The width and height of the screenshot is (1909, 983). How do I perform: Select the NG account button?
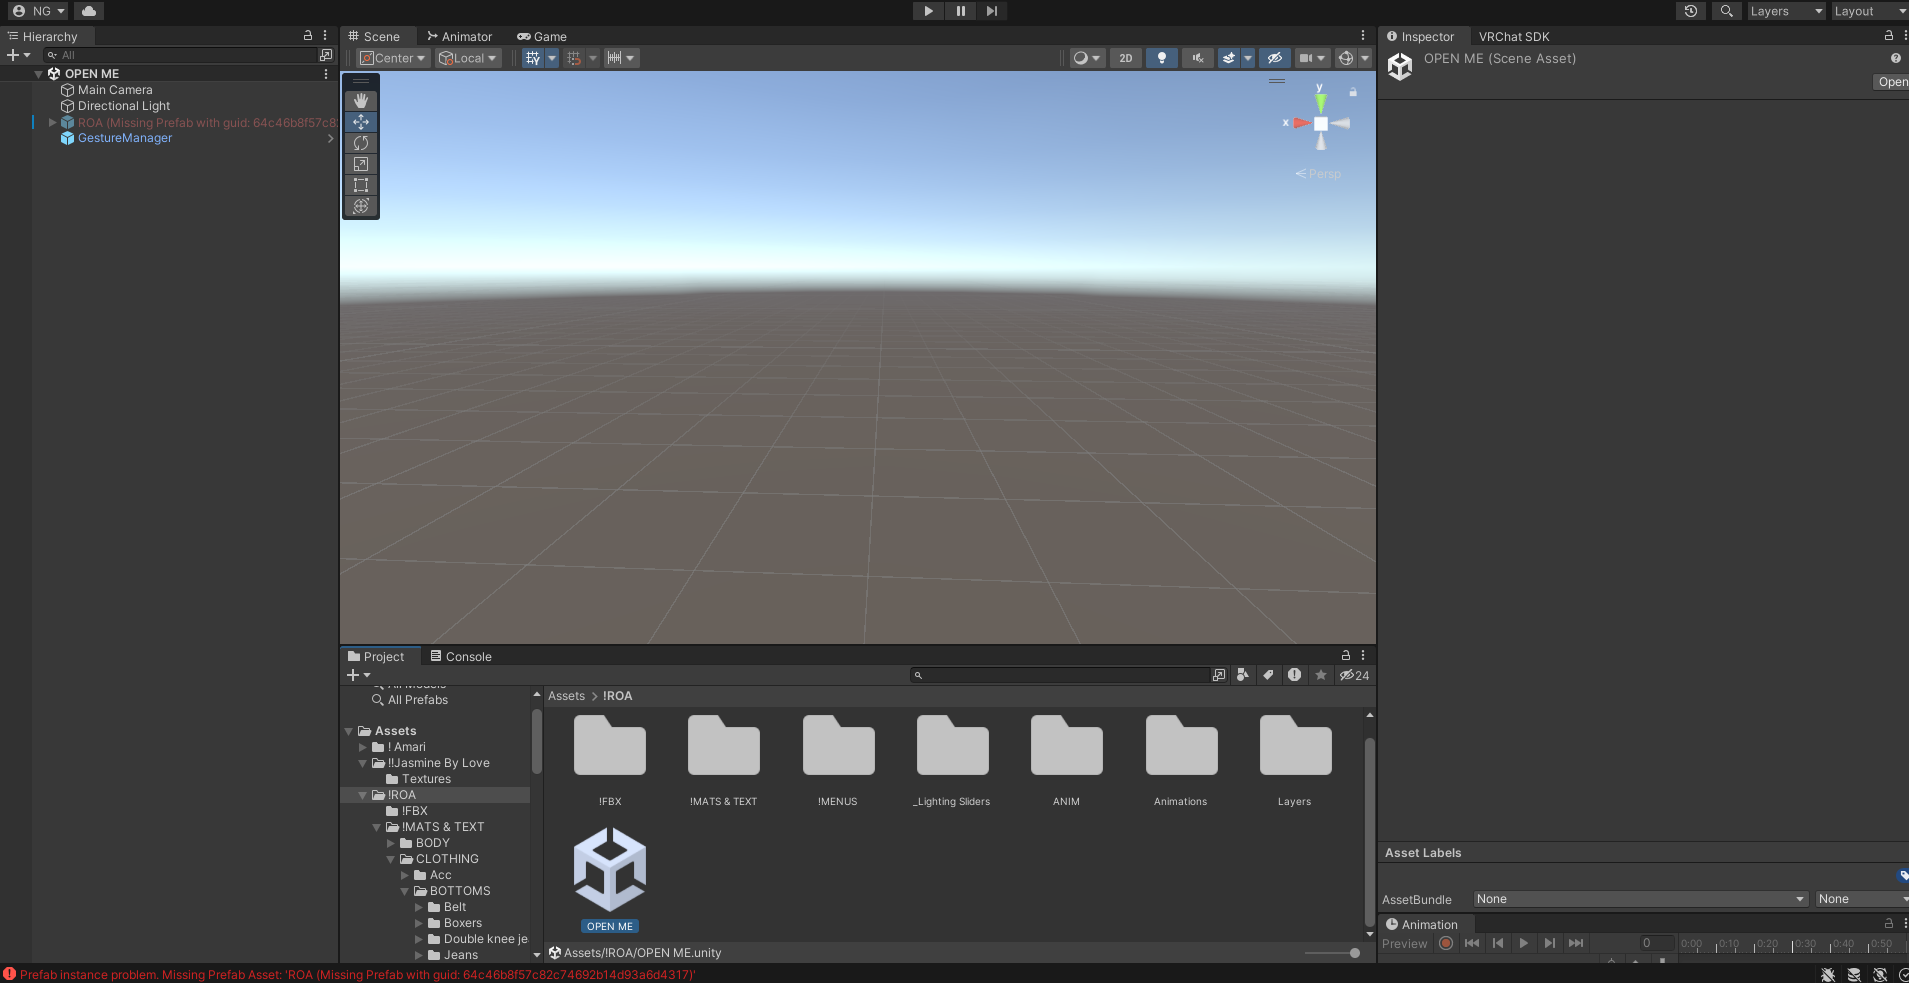click(39, 11)
